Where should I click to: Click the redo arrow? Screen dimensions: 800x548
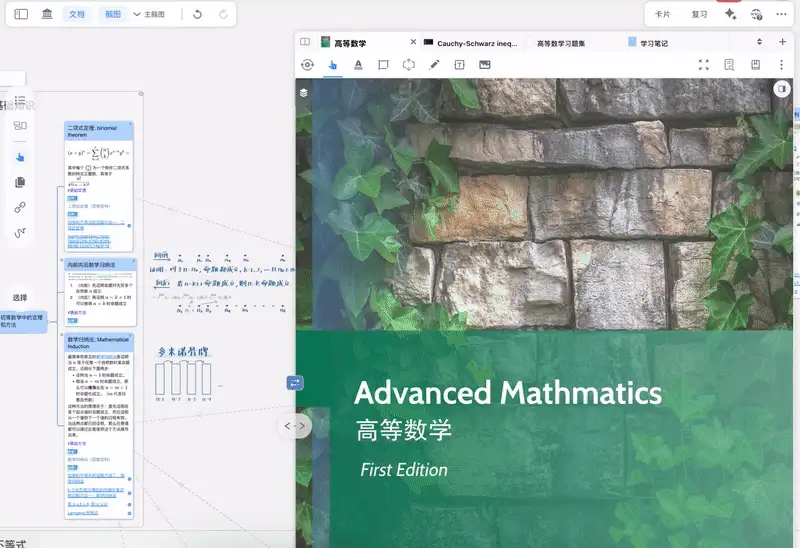[223, 14]
